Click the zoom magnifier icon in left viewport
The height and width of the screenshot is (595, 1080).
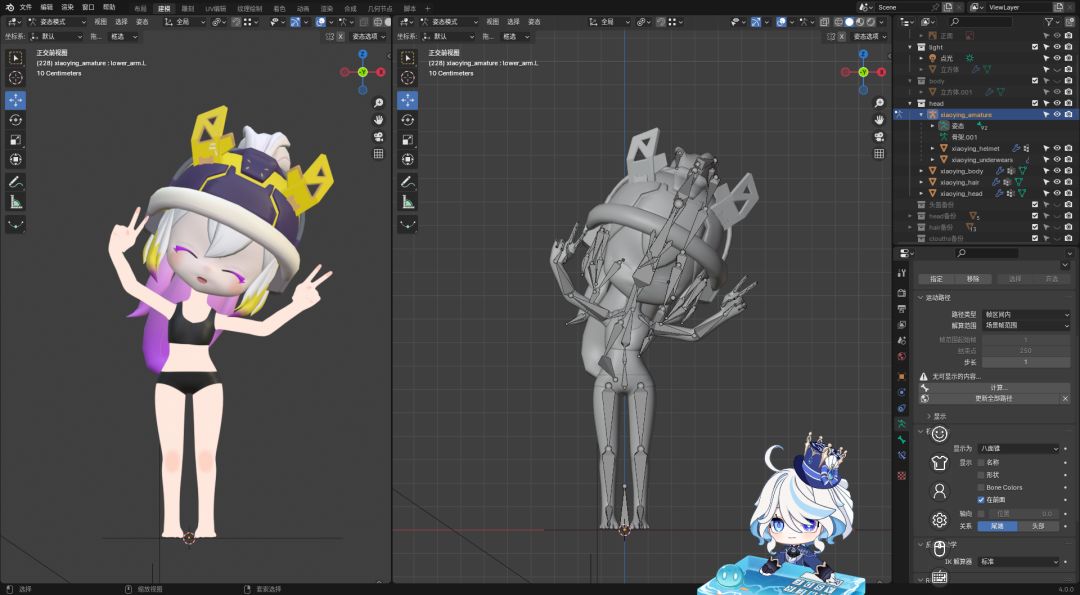pos(379,103)
